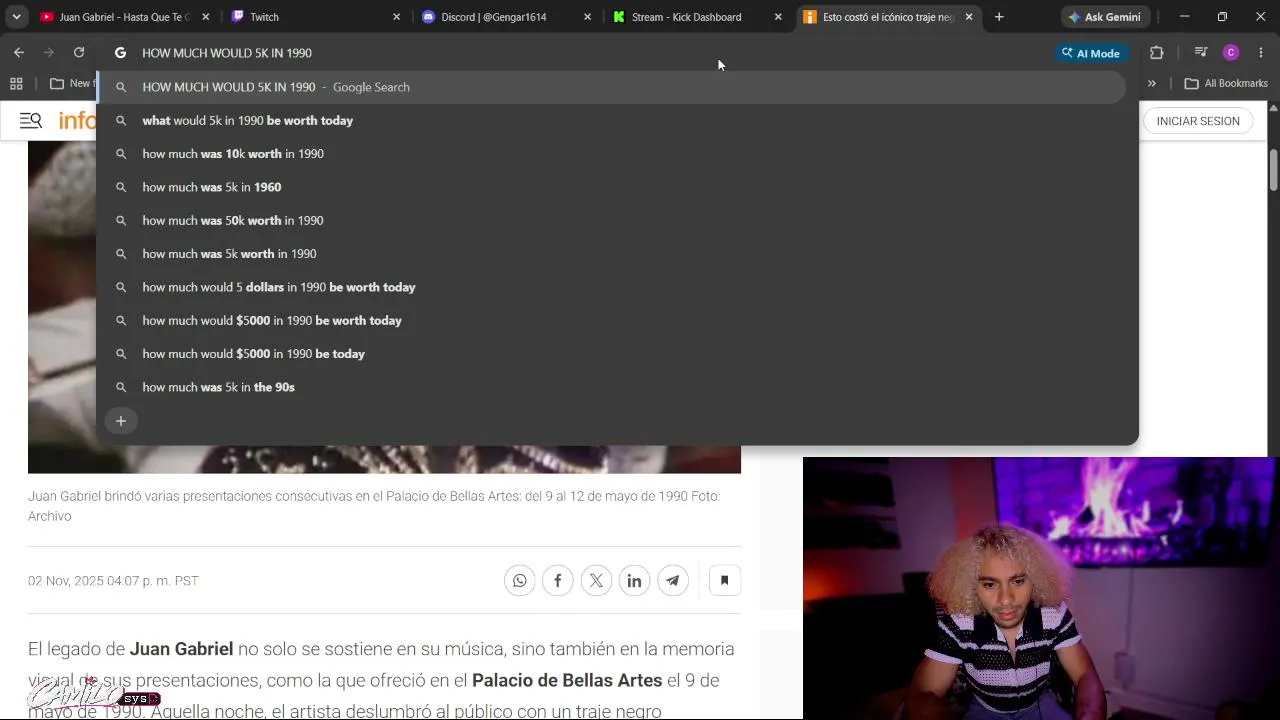Viewport: 1280px width, 720px height.
Task: Click the Google icon in the address bar
Action: pyautogui.click(x=121, y=53)
